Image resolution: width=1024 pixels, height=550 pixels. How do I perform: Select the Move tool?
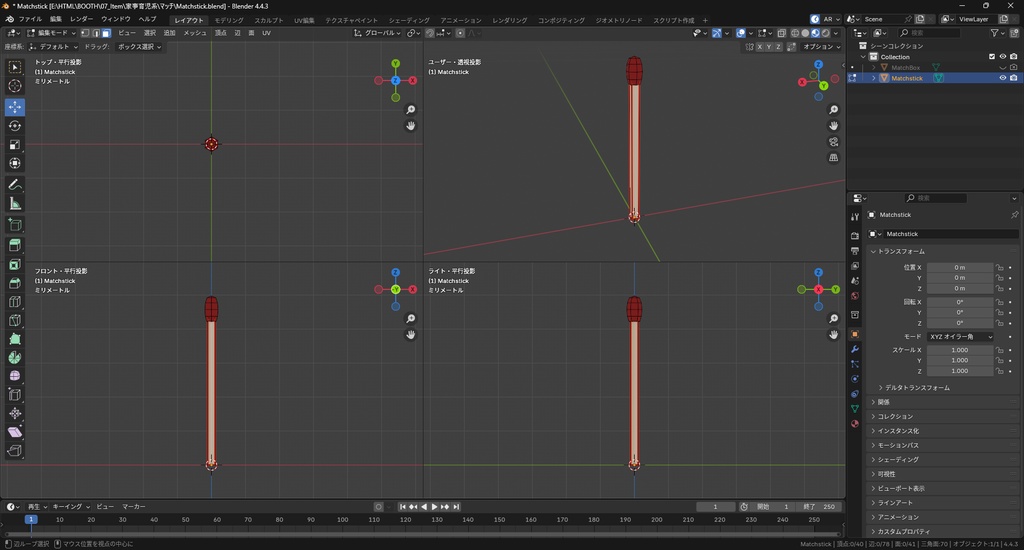click(14, 106)
